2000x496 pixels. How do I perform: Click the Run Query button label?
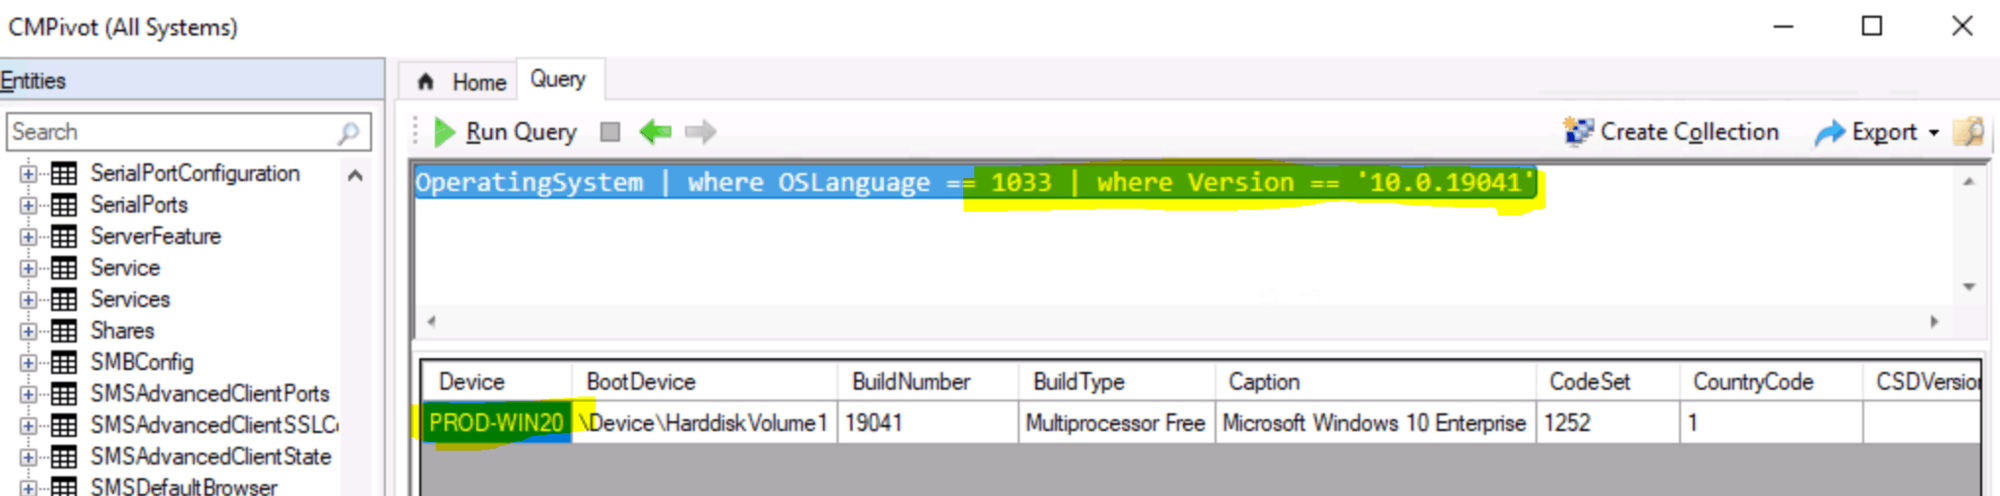(x=521, y=132)
